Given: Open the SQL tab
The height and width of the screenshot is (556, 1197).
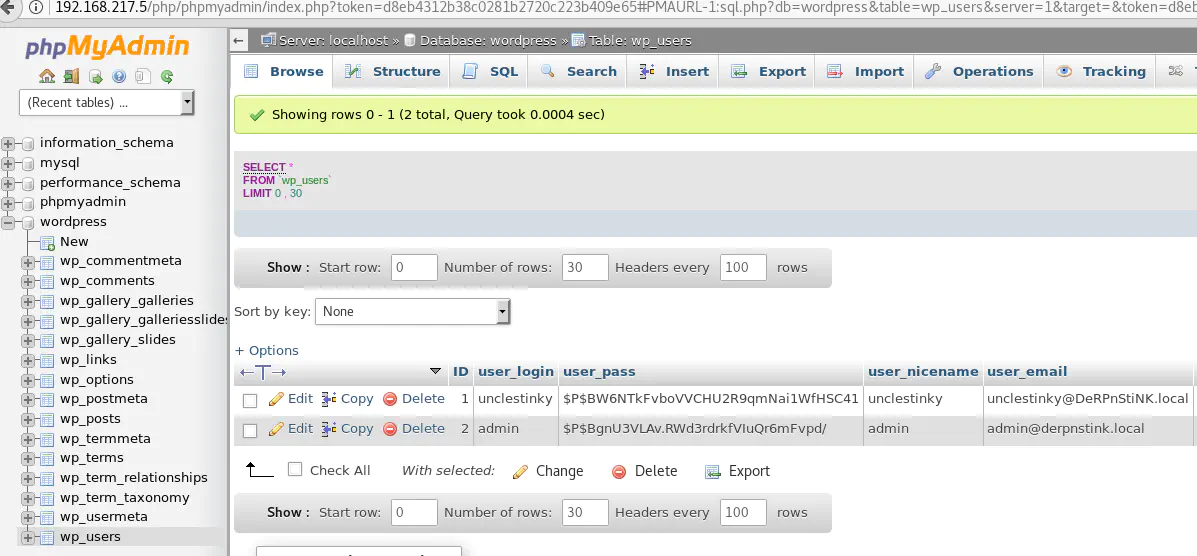Looking at the screenshot, I should coord(491,71).
